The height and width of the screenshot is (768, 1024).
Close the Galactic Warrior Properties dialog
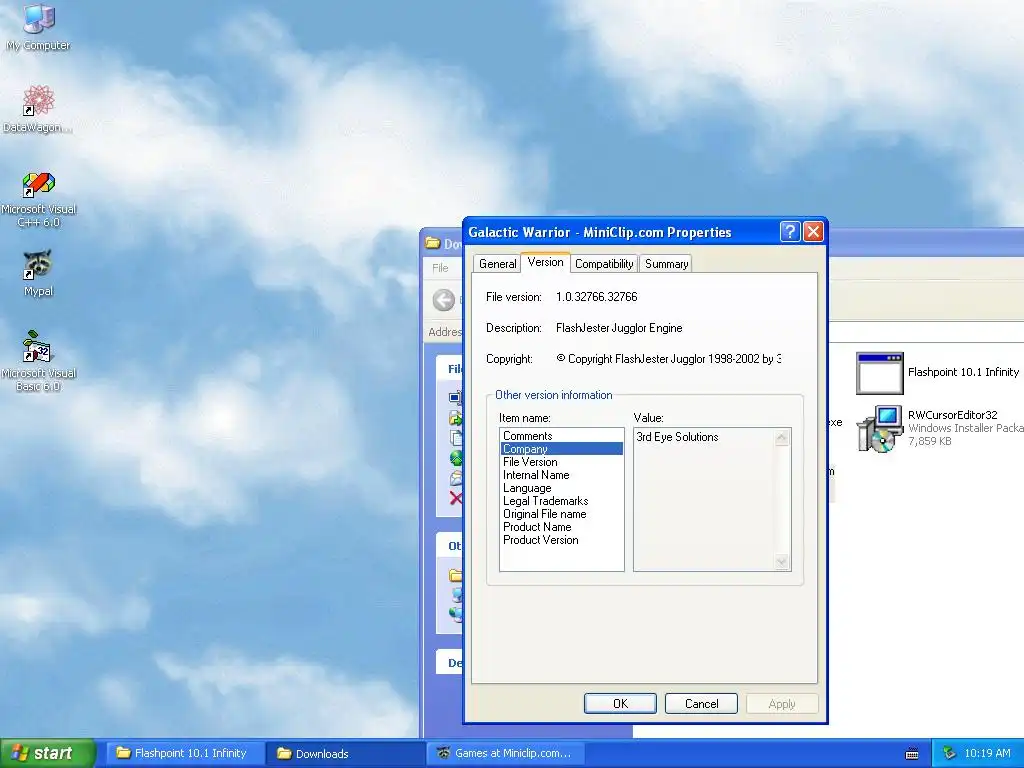coord(813,231)
